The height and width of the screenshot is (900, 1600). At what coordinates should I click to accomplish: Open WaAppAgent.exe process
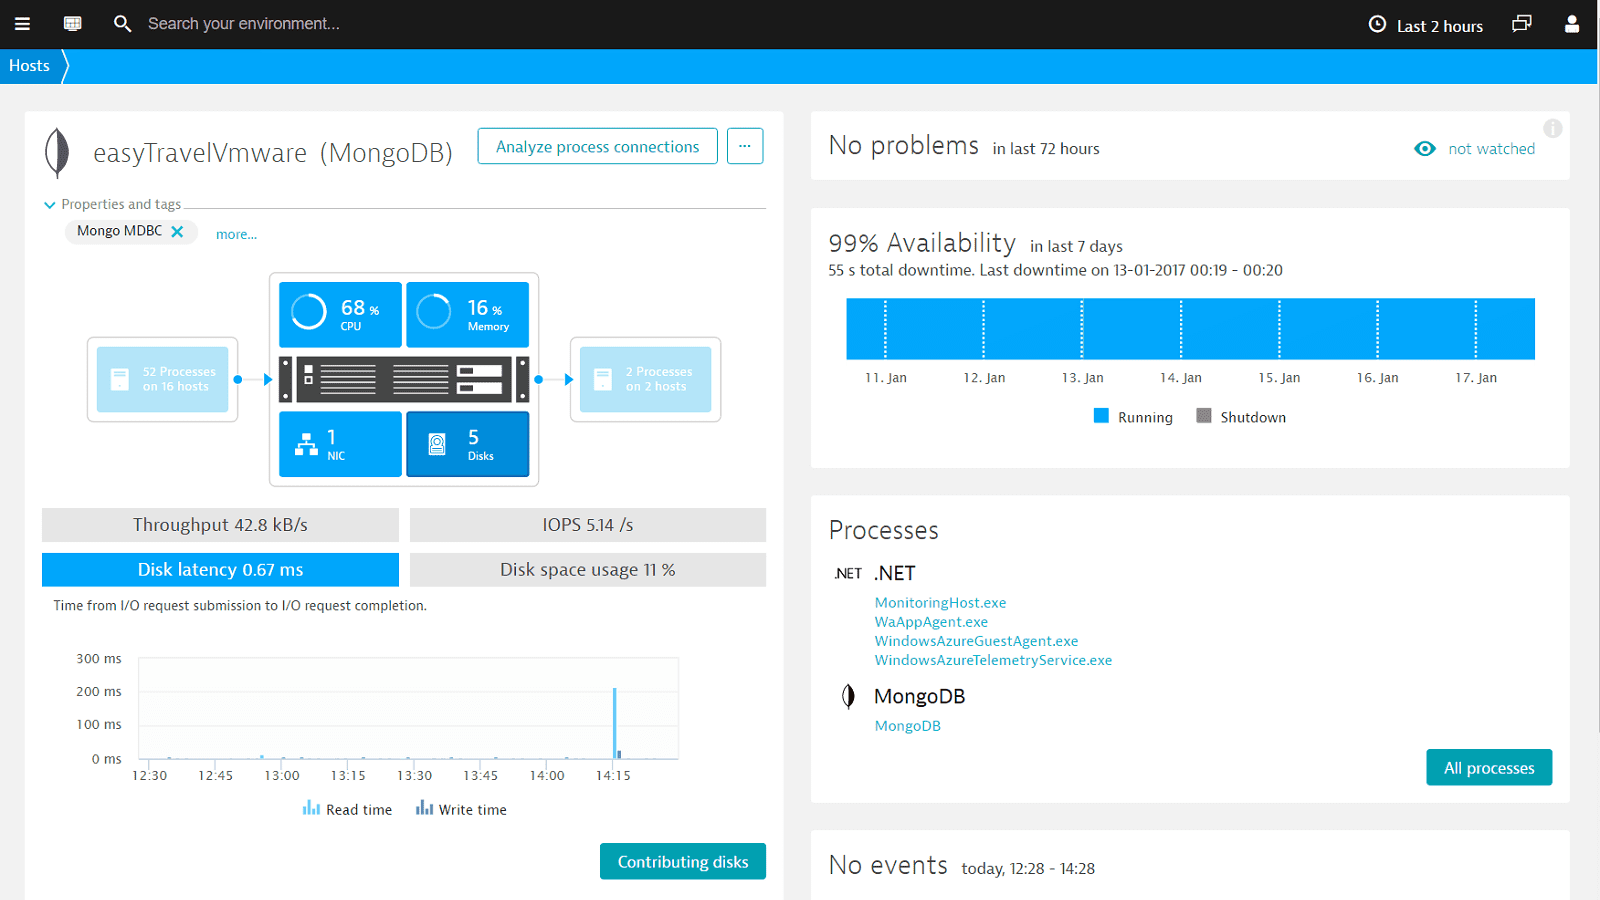(931, 622)
